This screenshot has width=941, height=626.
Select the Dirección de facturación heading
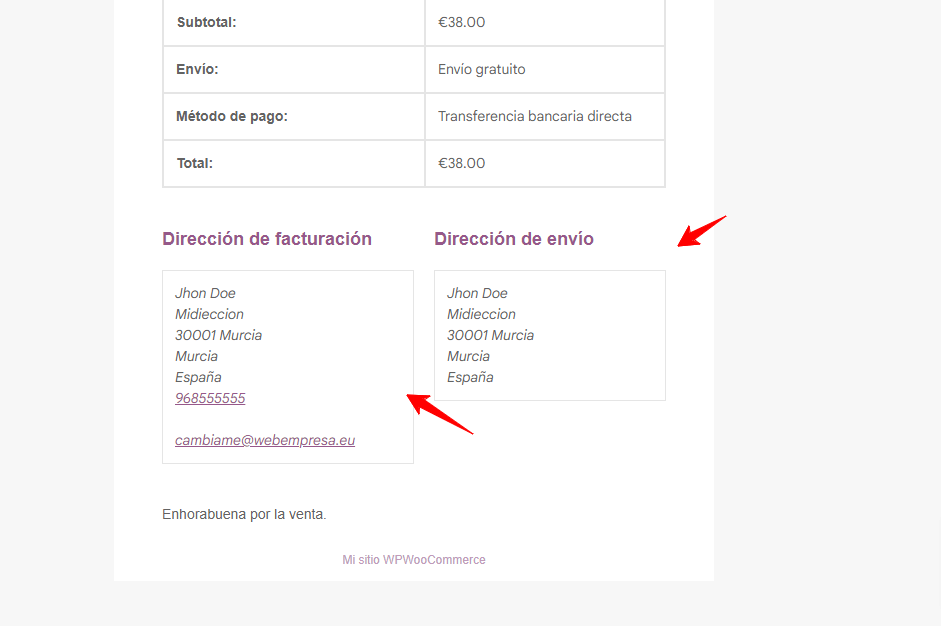pyautogui.click(x=267, y=239)
